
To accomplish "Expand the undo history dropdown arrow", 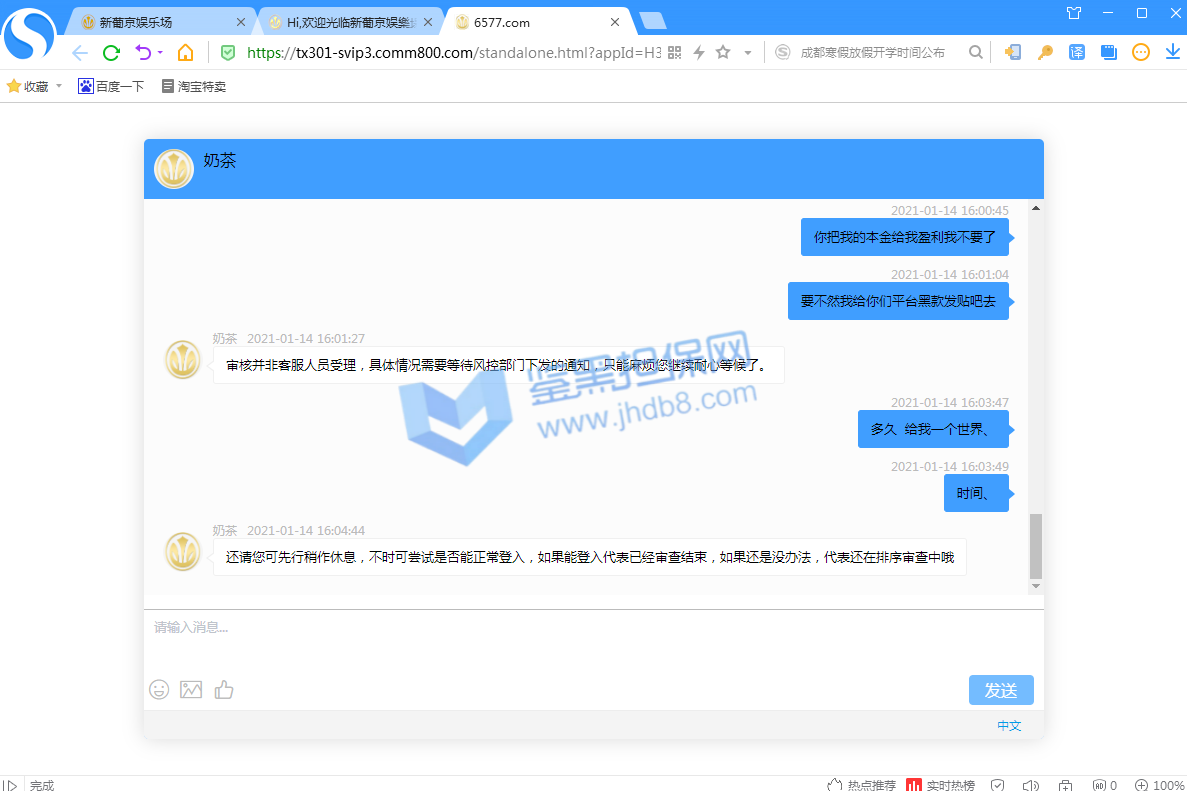I will (160, 53).
